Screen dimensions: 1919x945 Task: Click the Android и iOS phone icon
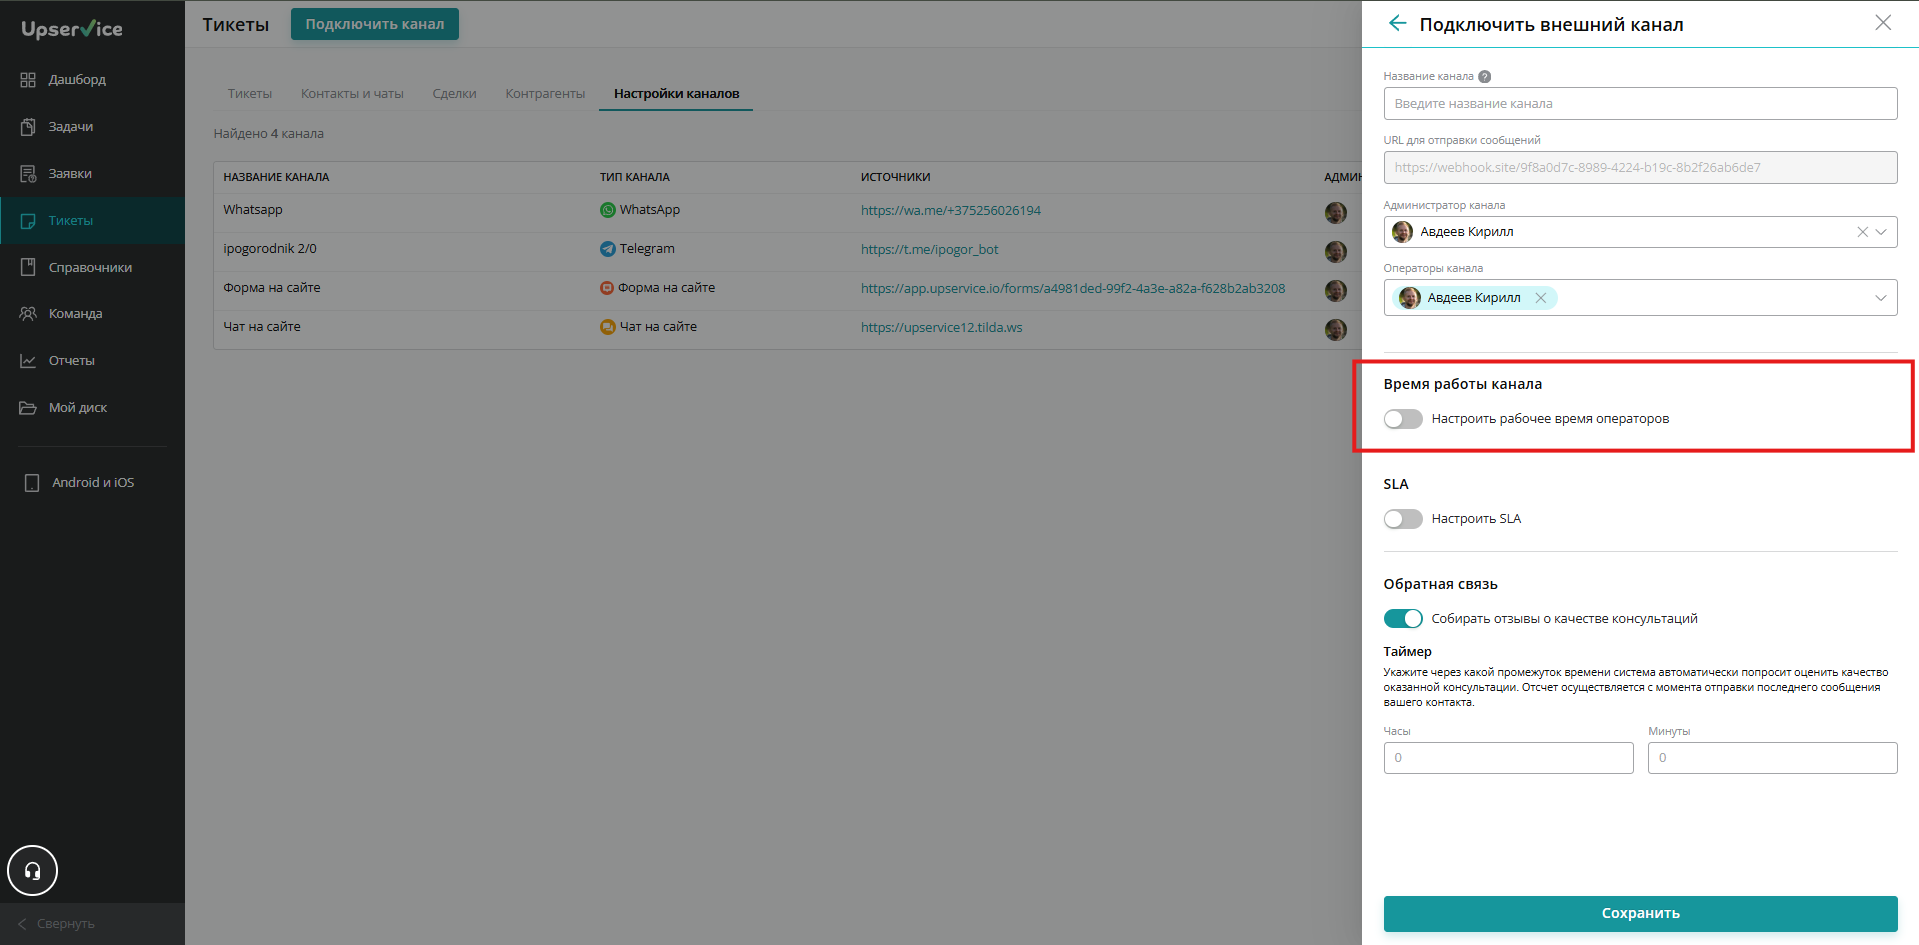pos(32,483)
